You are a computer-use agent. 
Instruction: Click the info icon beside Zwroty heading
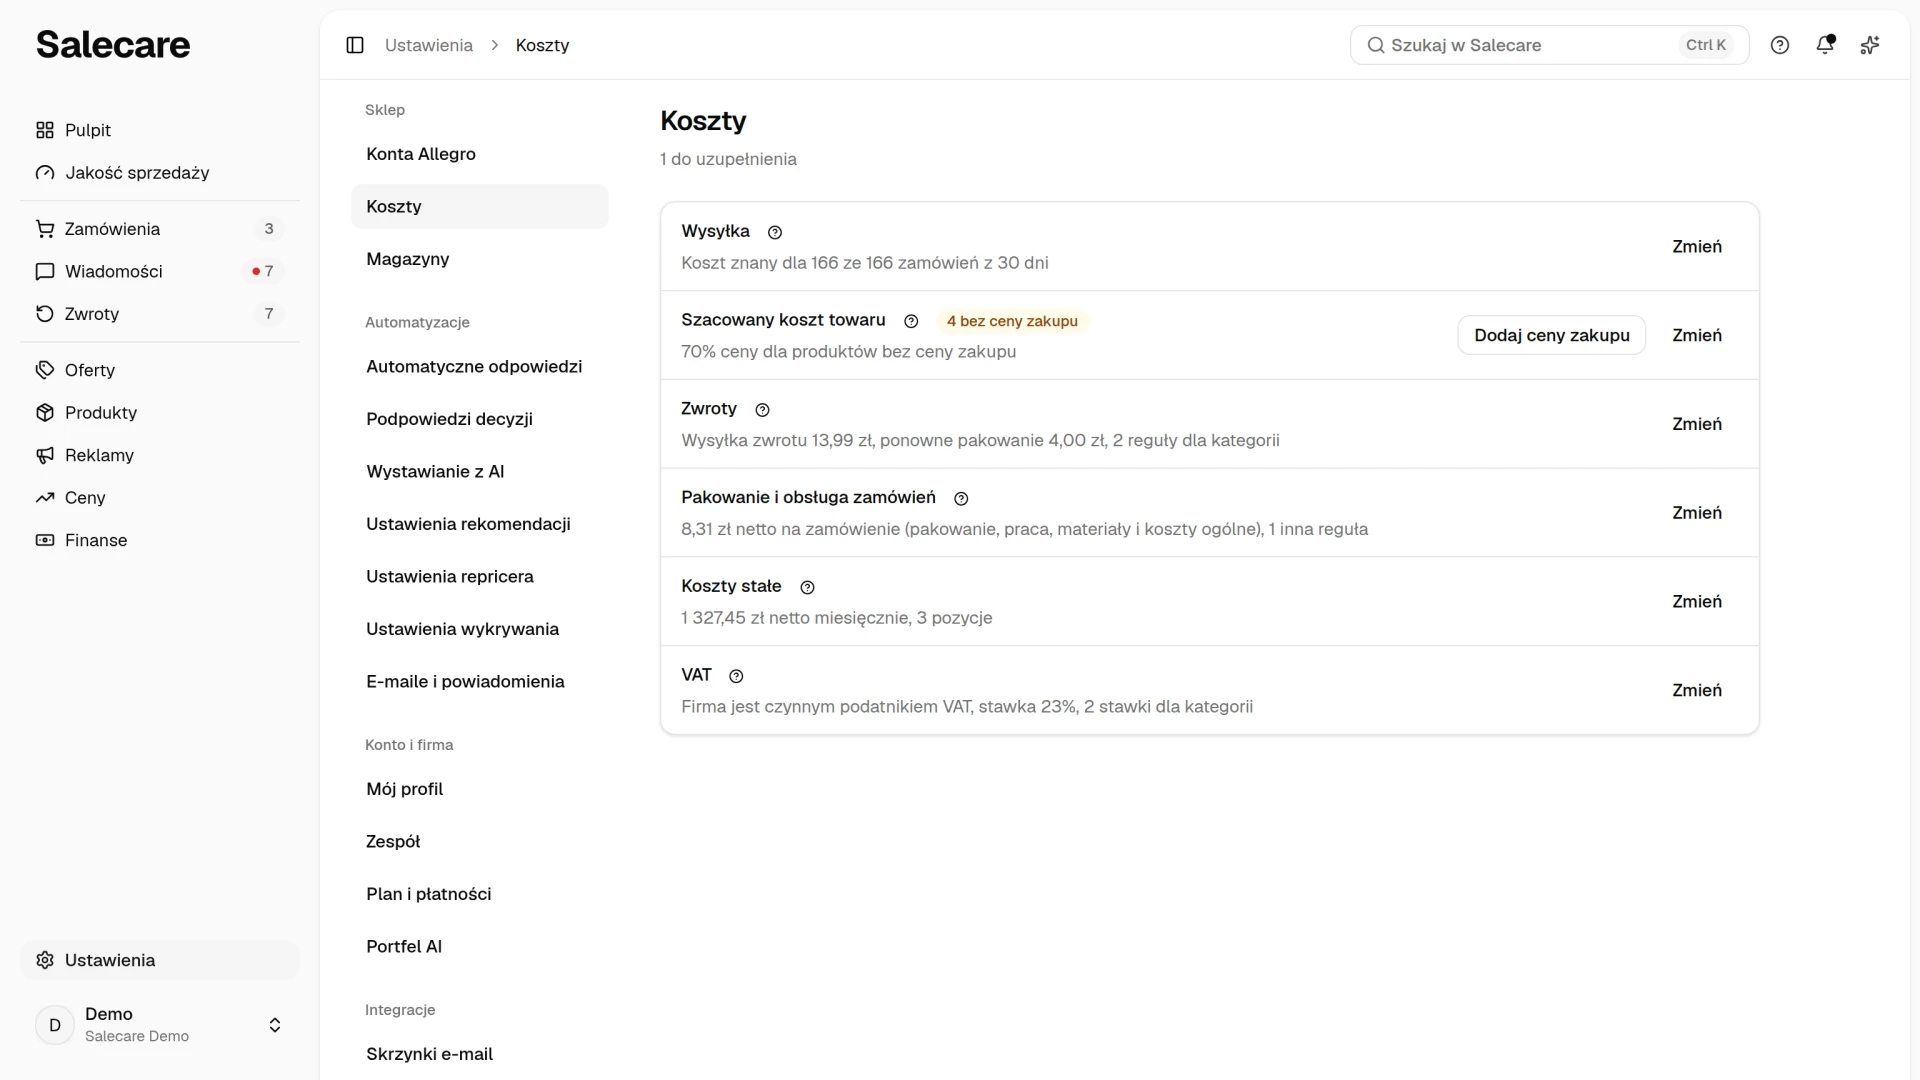pos(763,410)
